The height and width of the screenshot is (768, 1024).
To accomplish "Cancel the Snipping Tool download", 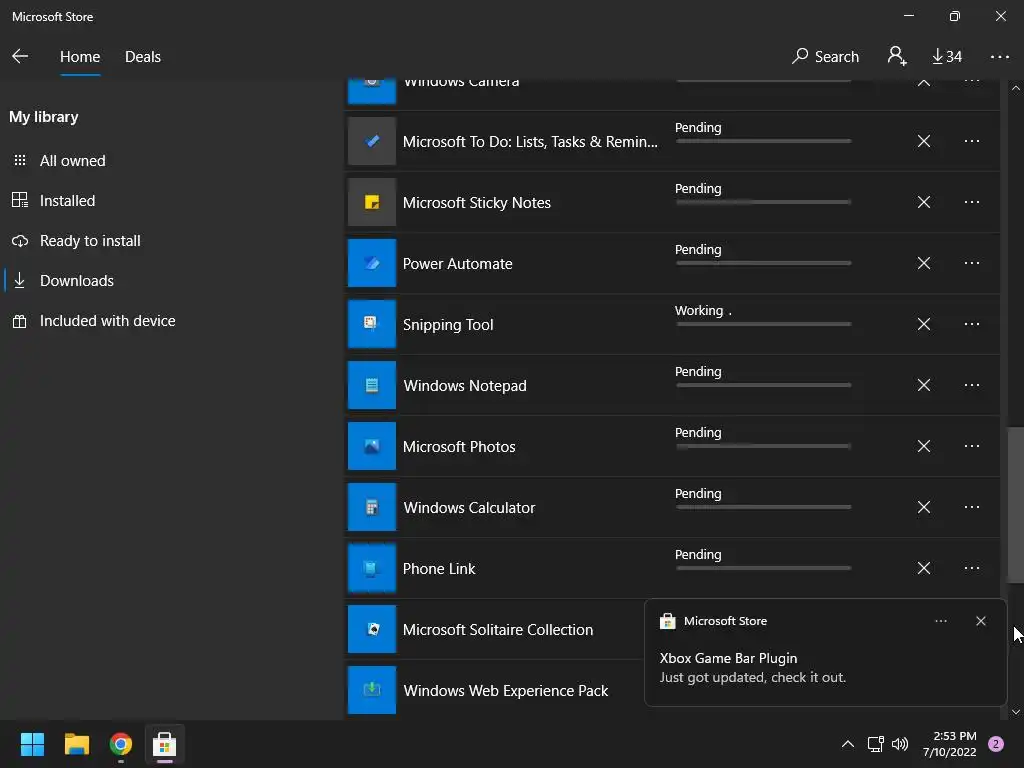I will 923,324.
